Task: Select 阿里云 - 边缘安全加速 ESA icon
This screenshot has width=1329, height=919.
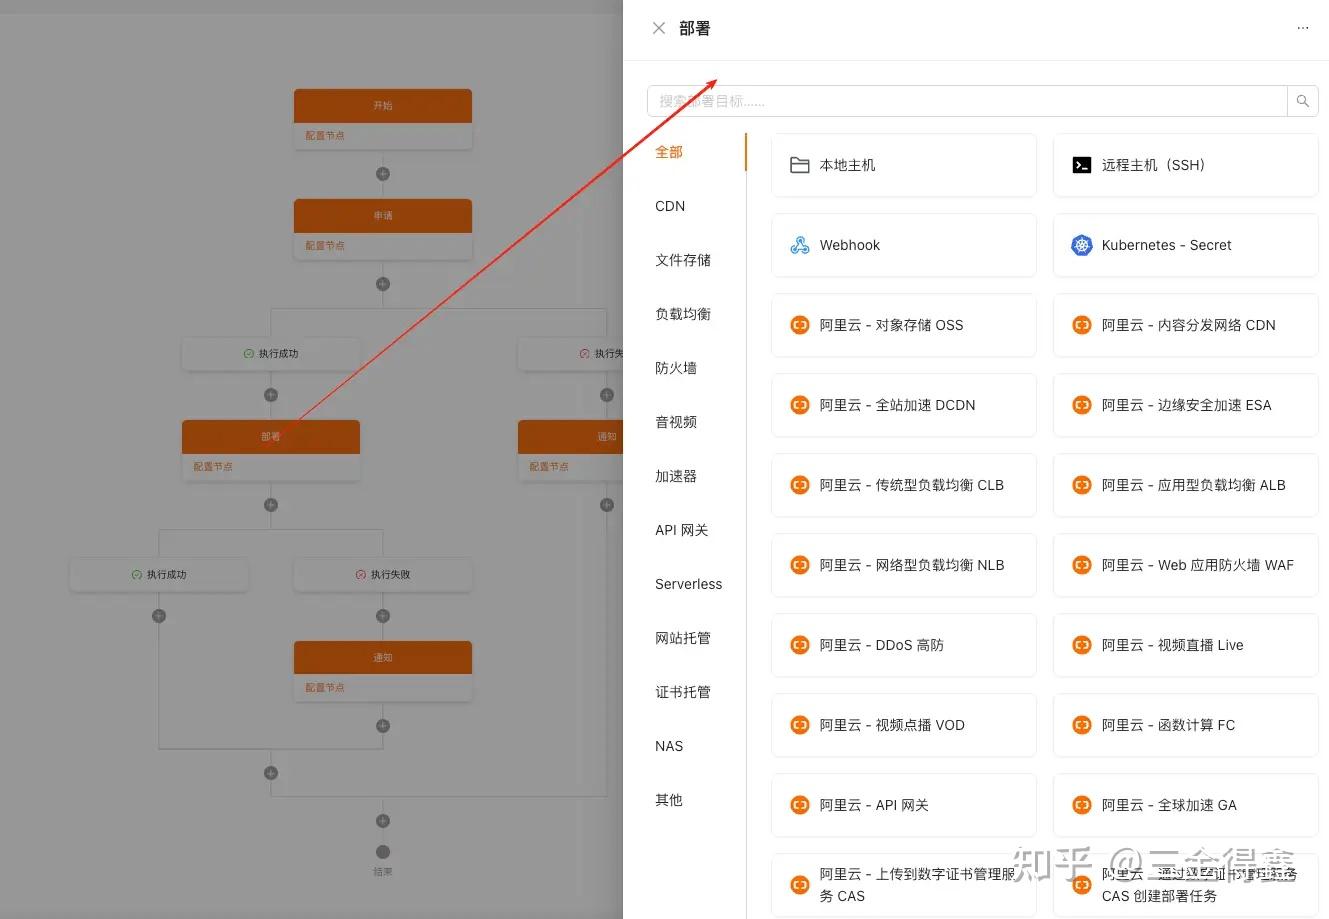Action: tap(1081, 404)
